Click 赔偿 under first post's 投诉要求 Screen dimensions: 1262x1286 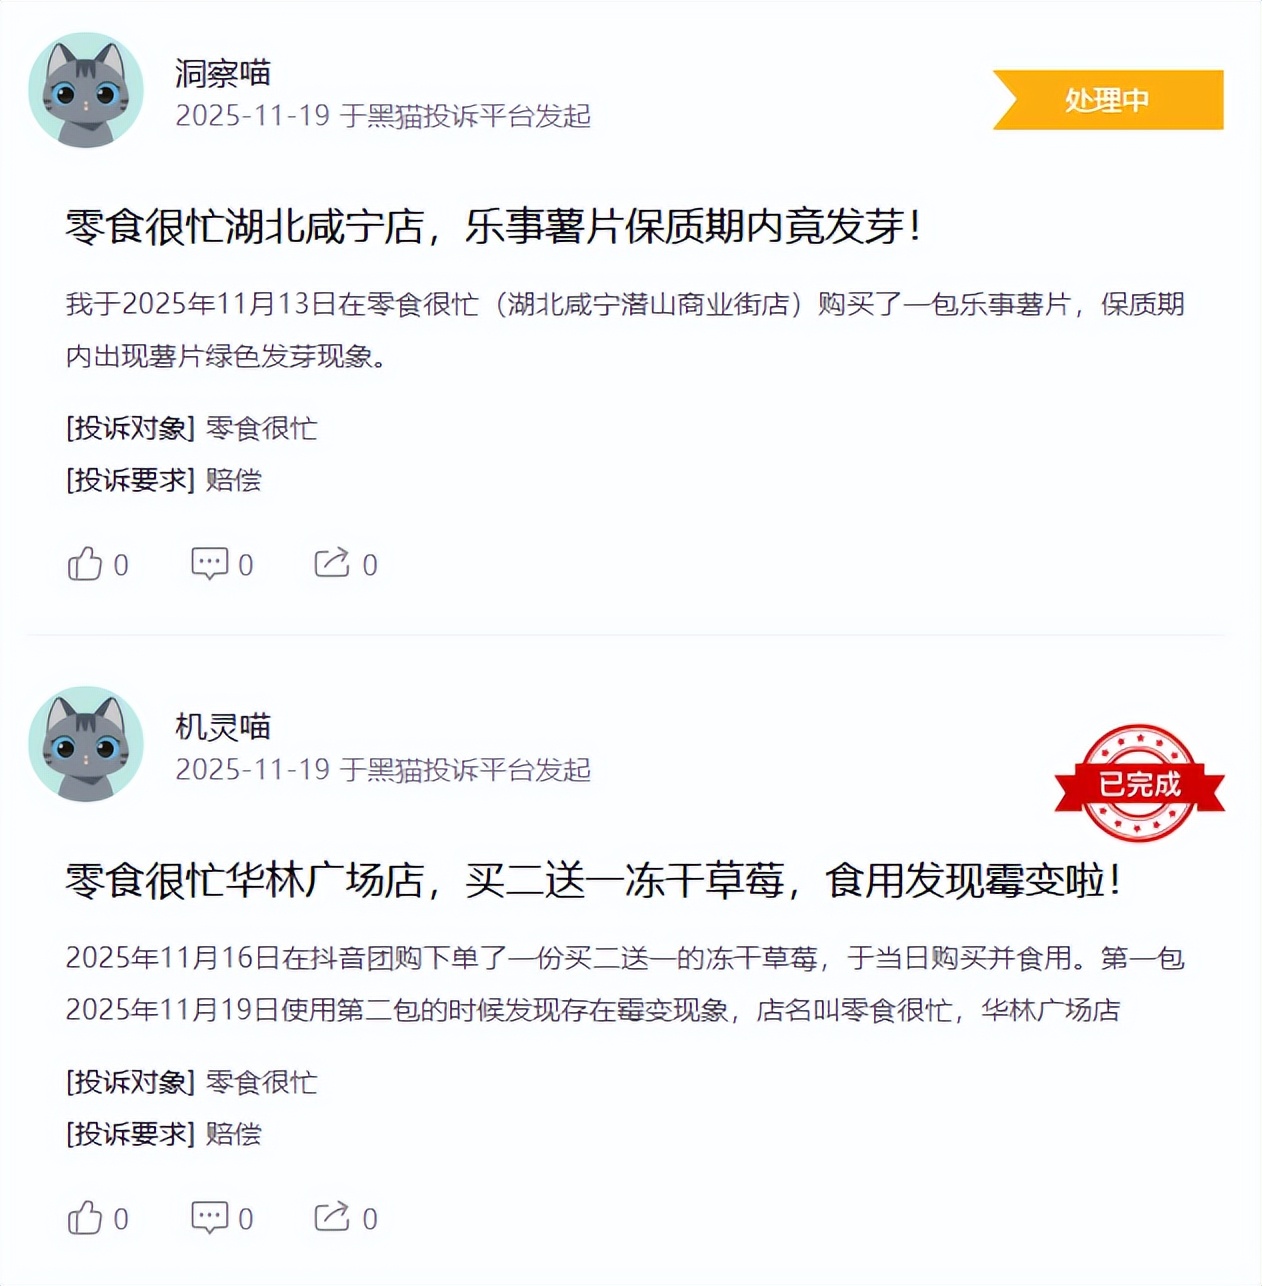[233, 480]
